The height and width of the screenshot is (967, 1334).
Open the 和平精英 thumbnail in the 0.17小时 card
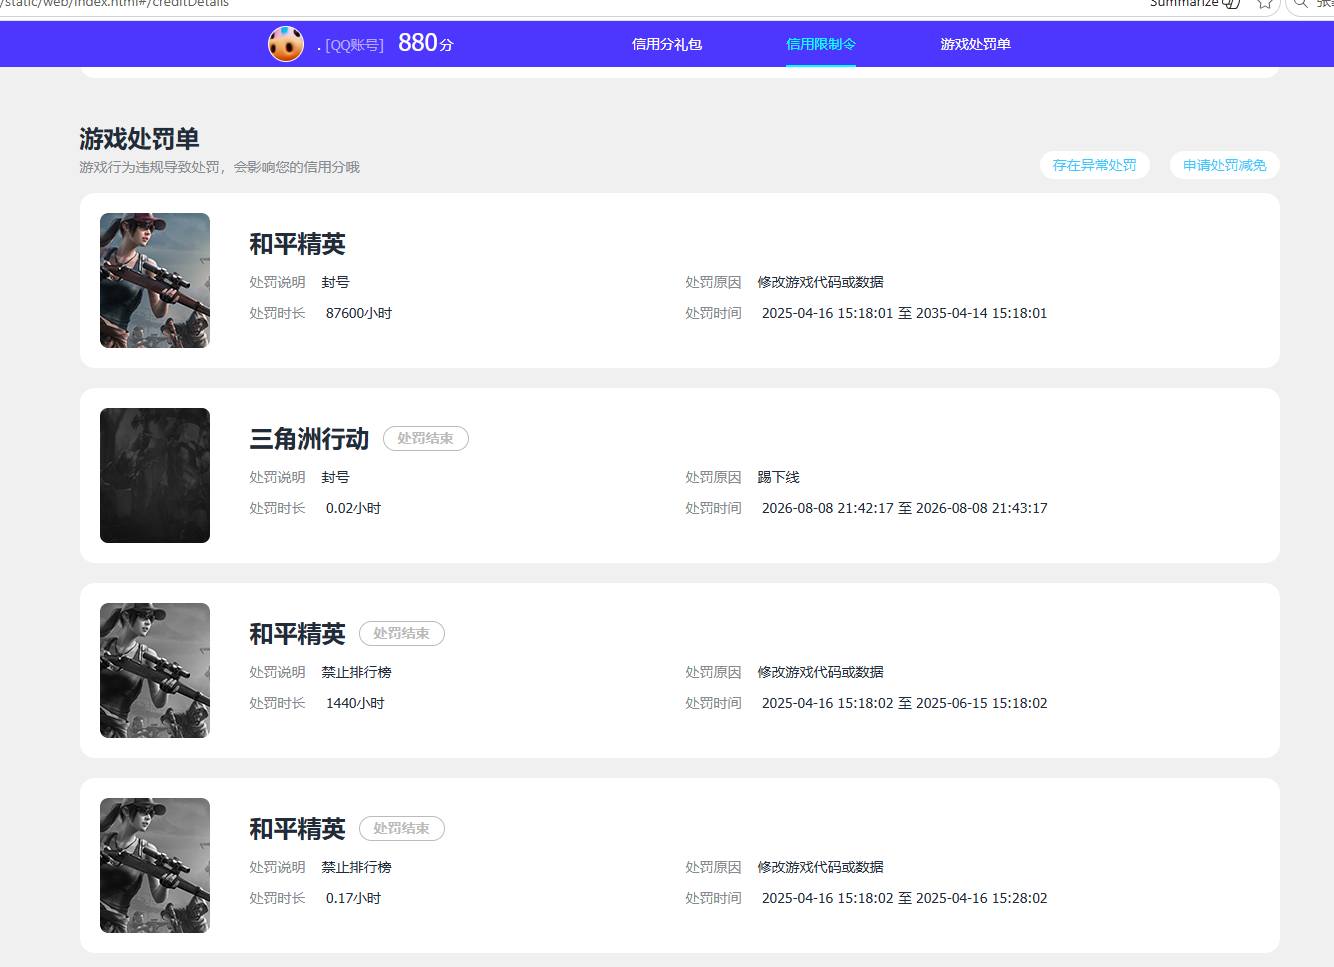pyautogui.click(x=155, y=865)
